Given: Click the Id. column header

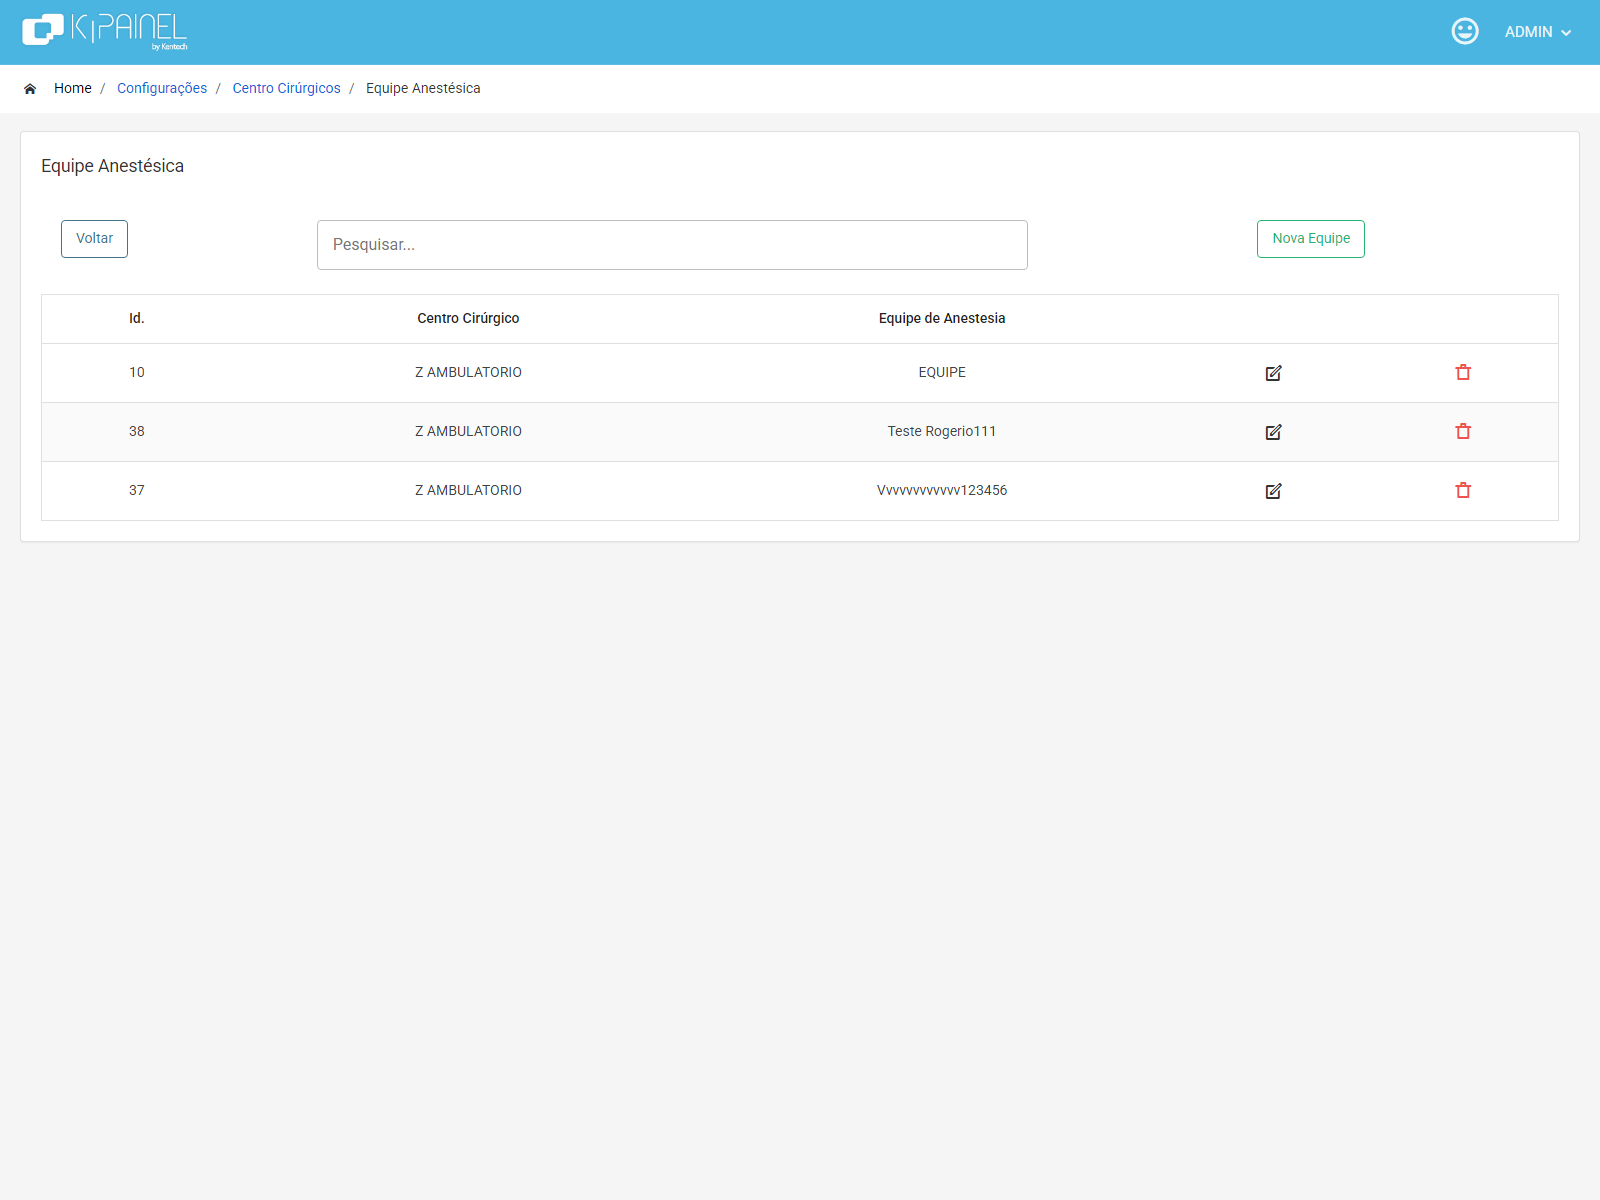Looking at the screenshot, I should click(137, 318).
